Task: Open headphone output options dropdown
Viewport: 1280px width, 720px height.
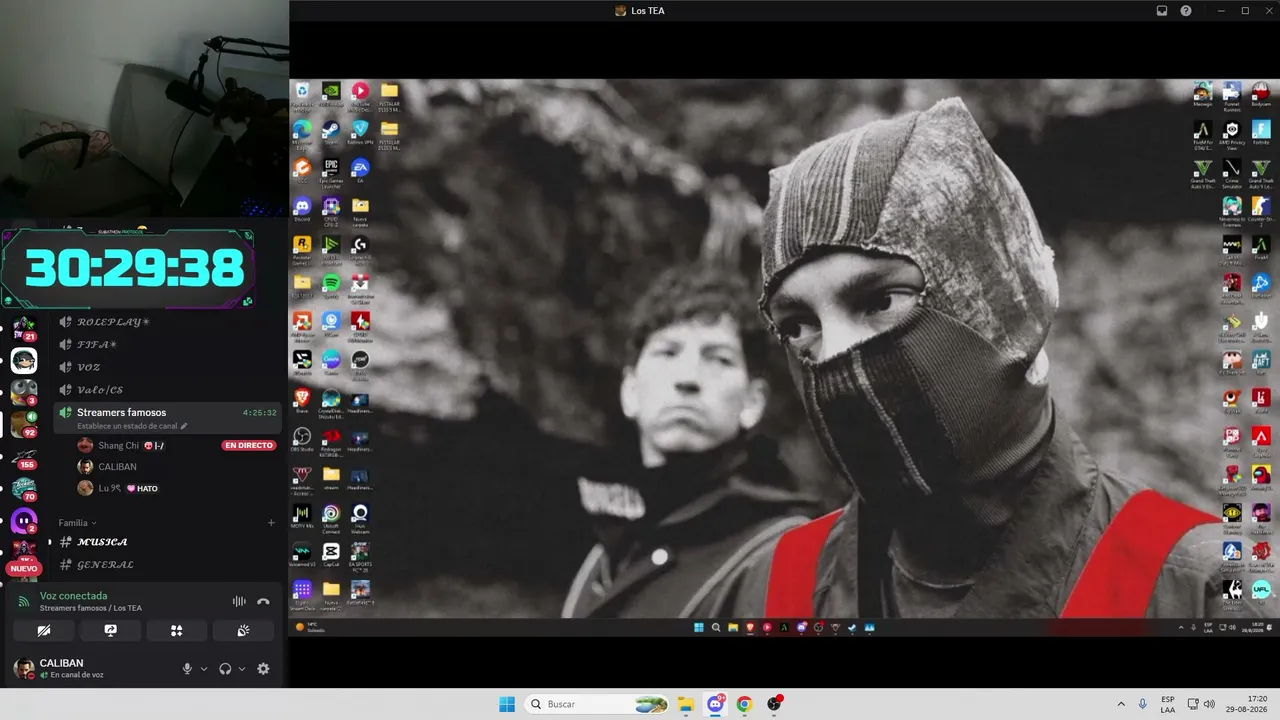Action: (242, 669)
